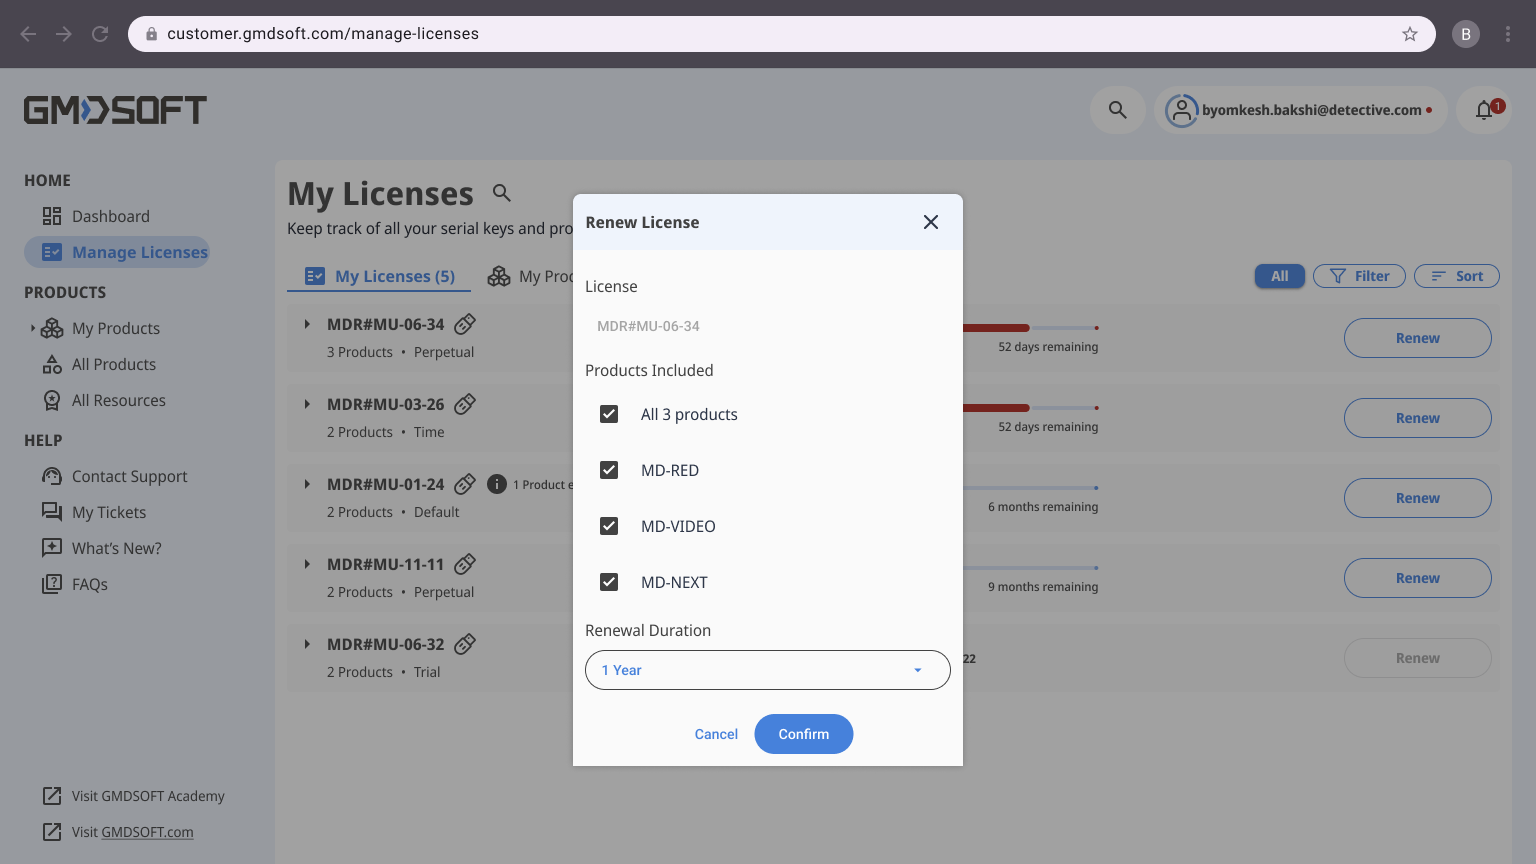Screen dimensions: 1536x864
Task: Expand license row MDR#MU-01-24
Action: (307, 484)
